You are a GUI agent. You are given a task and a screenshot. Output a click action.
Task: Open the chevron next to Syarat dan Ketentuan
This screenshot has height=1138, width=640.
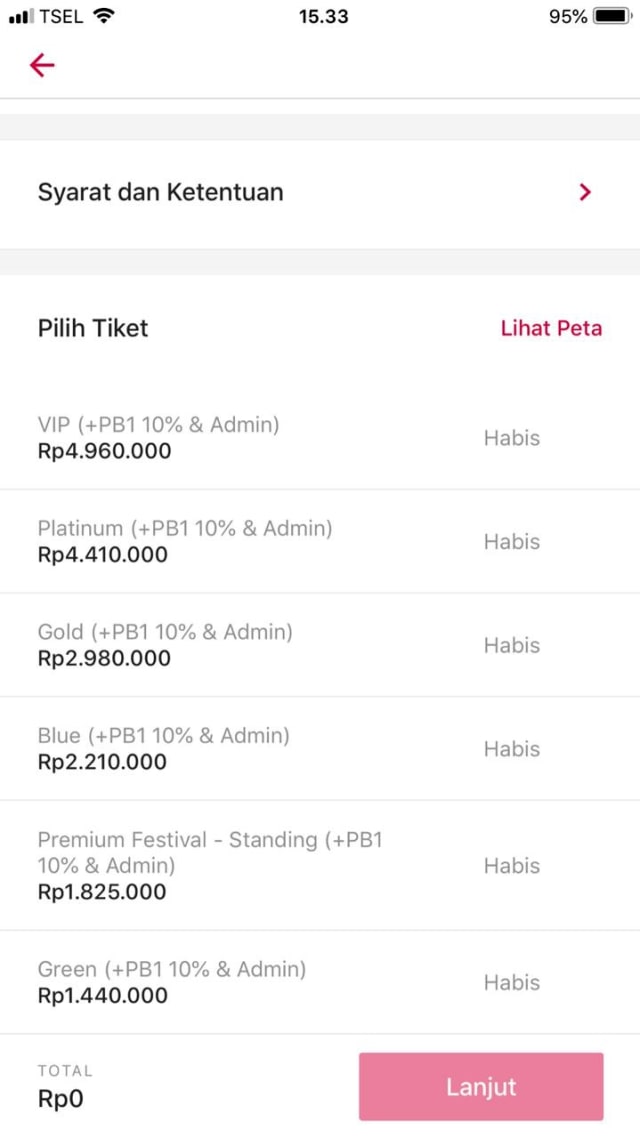585,192
